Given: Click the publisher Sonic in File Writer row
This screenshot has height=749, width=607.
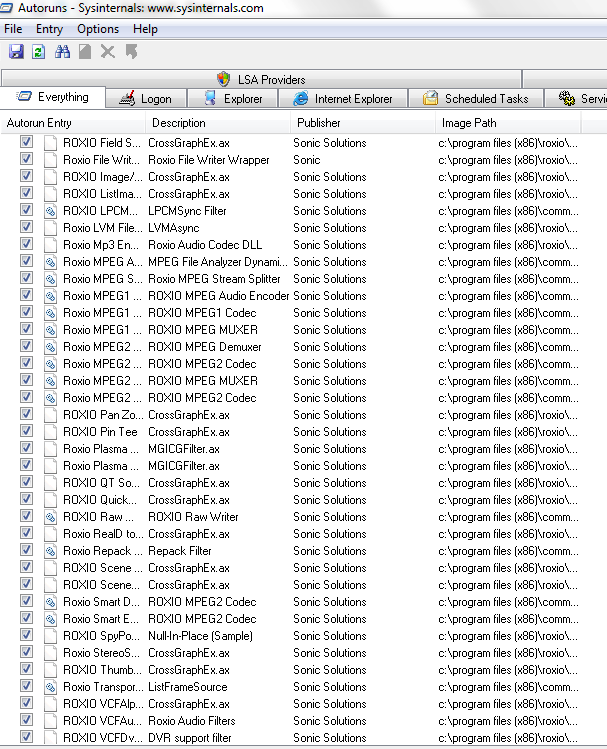Looking at the screenshot, I should (x=307, y=160).
